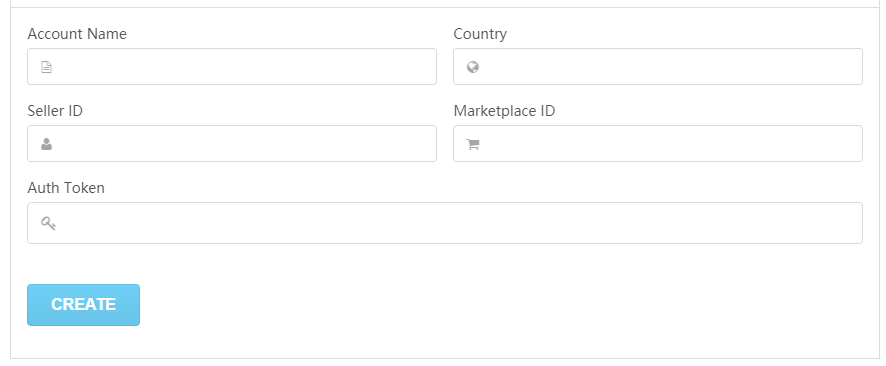This screenshot has height=366, width=886.
Task: Click the Account Name label
Action: click(x=77, y=34)
